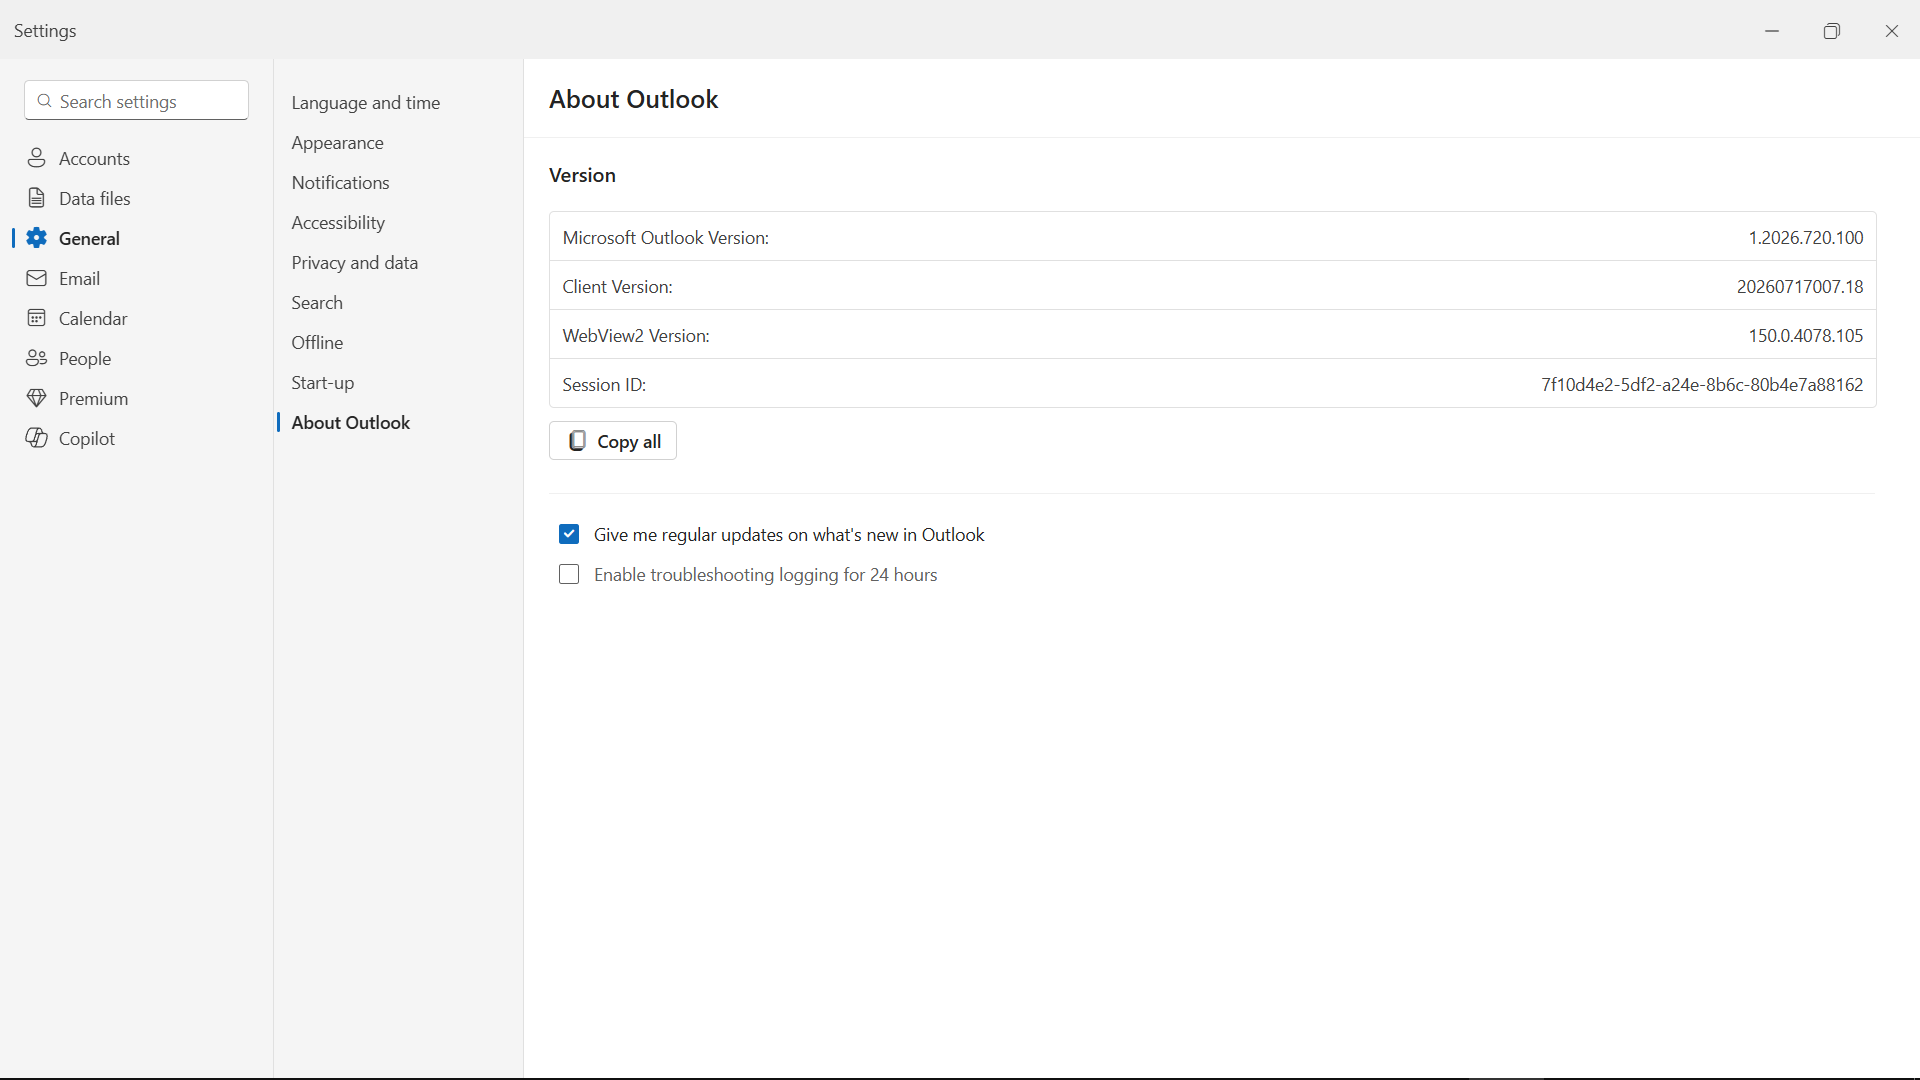Select Privacy and data

tap(355, 262)
